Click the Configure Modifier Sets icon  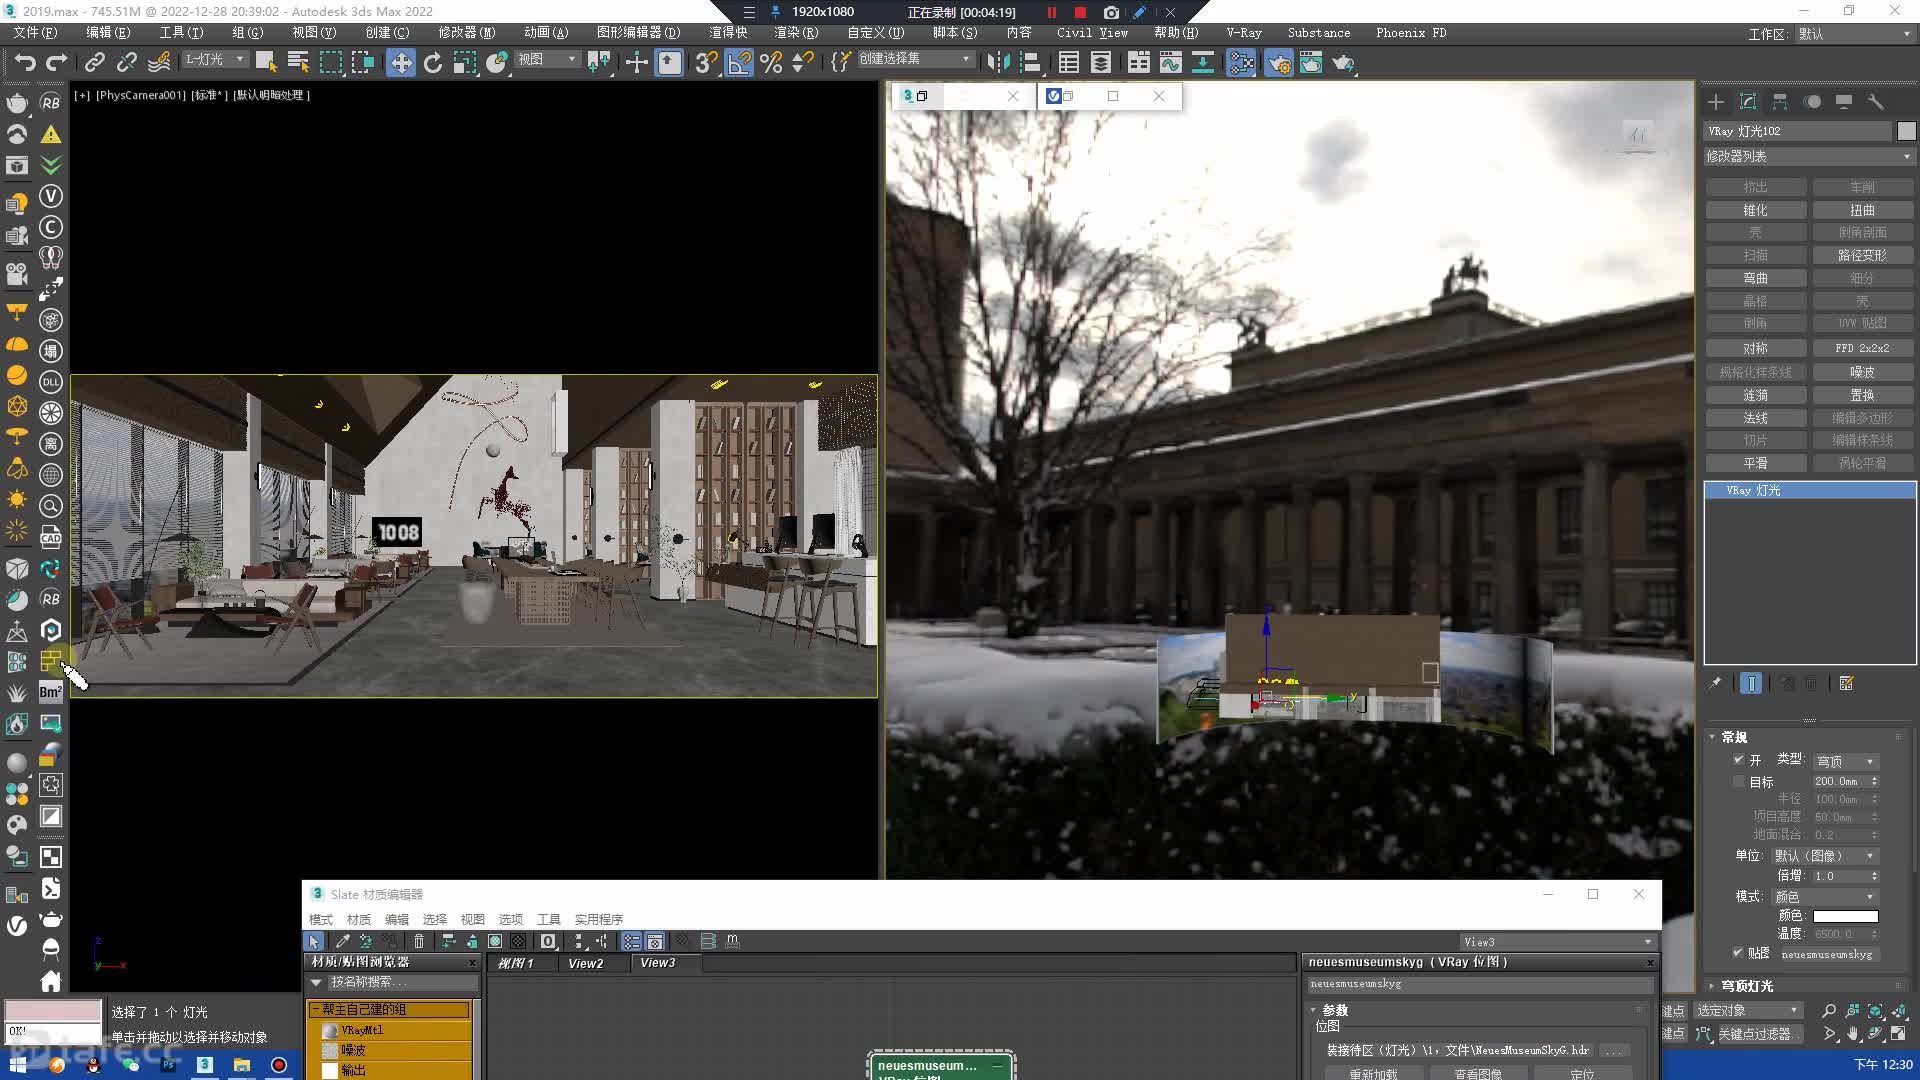[1846, 683]
